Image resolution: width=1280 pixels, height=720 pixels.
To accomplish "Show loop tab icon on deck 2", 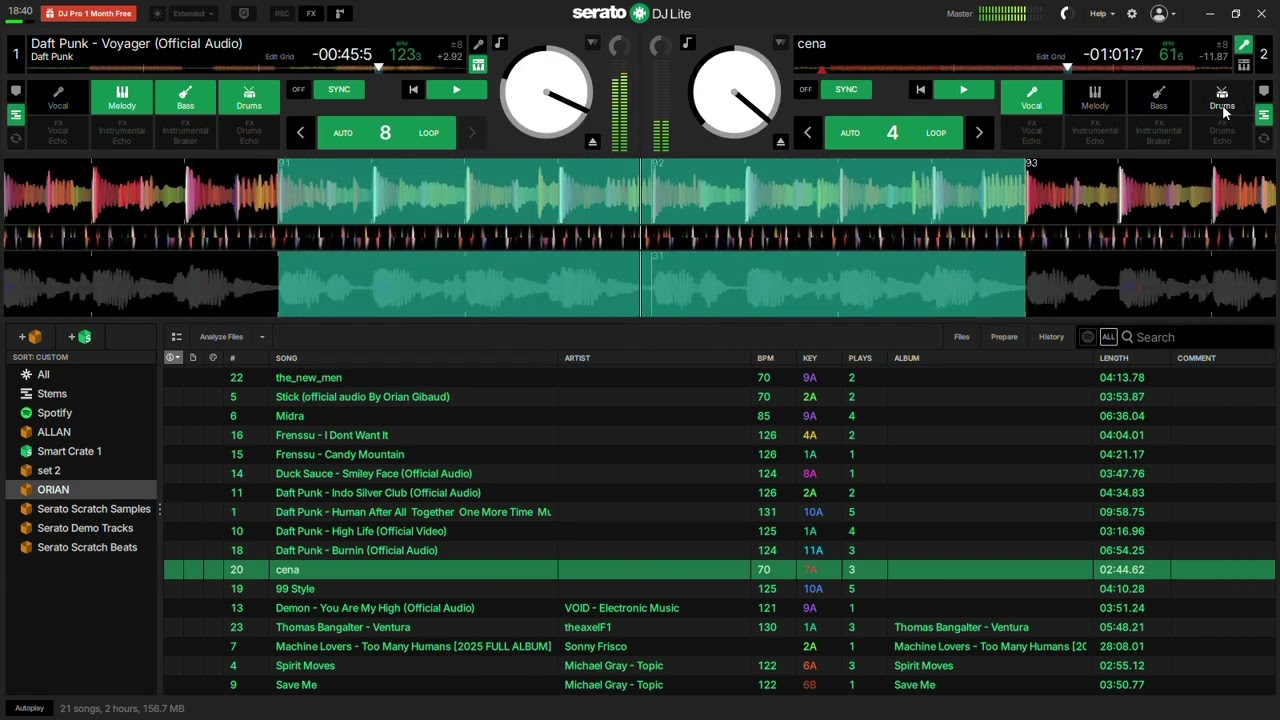I will [1264, 139].
